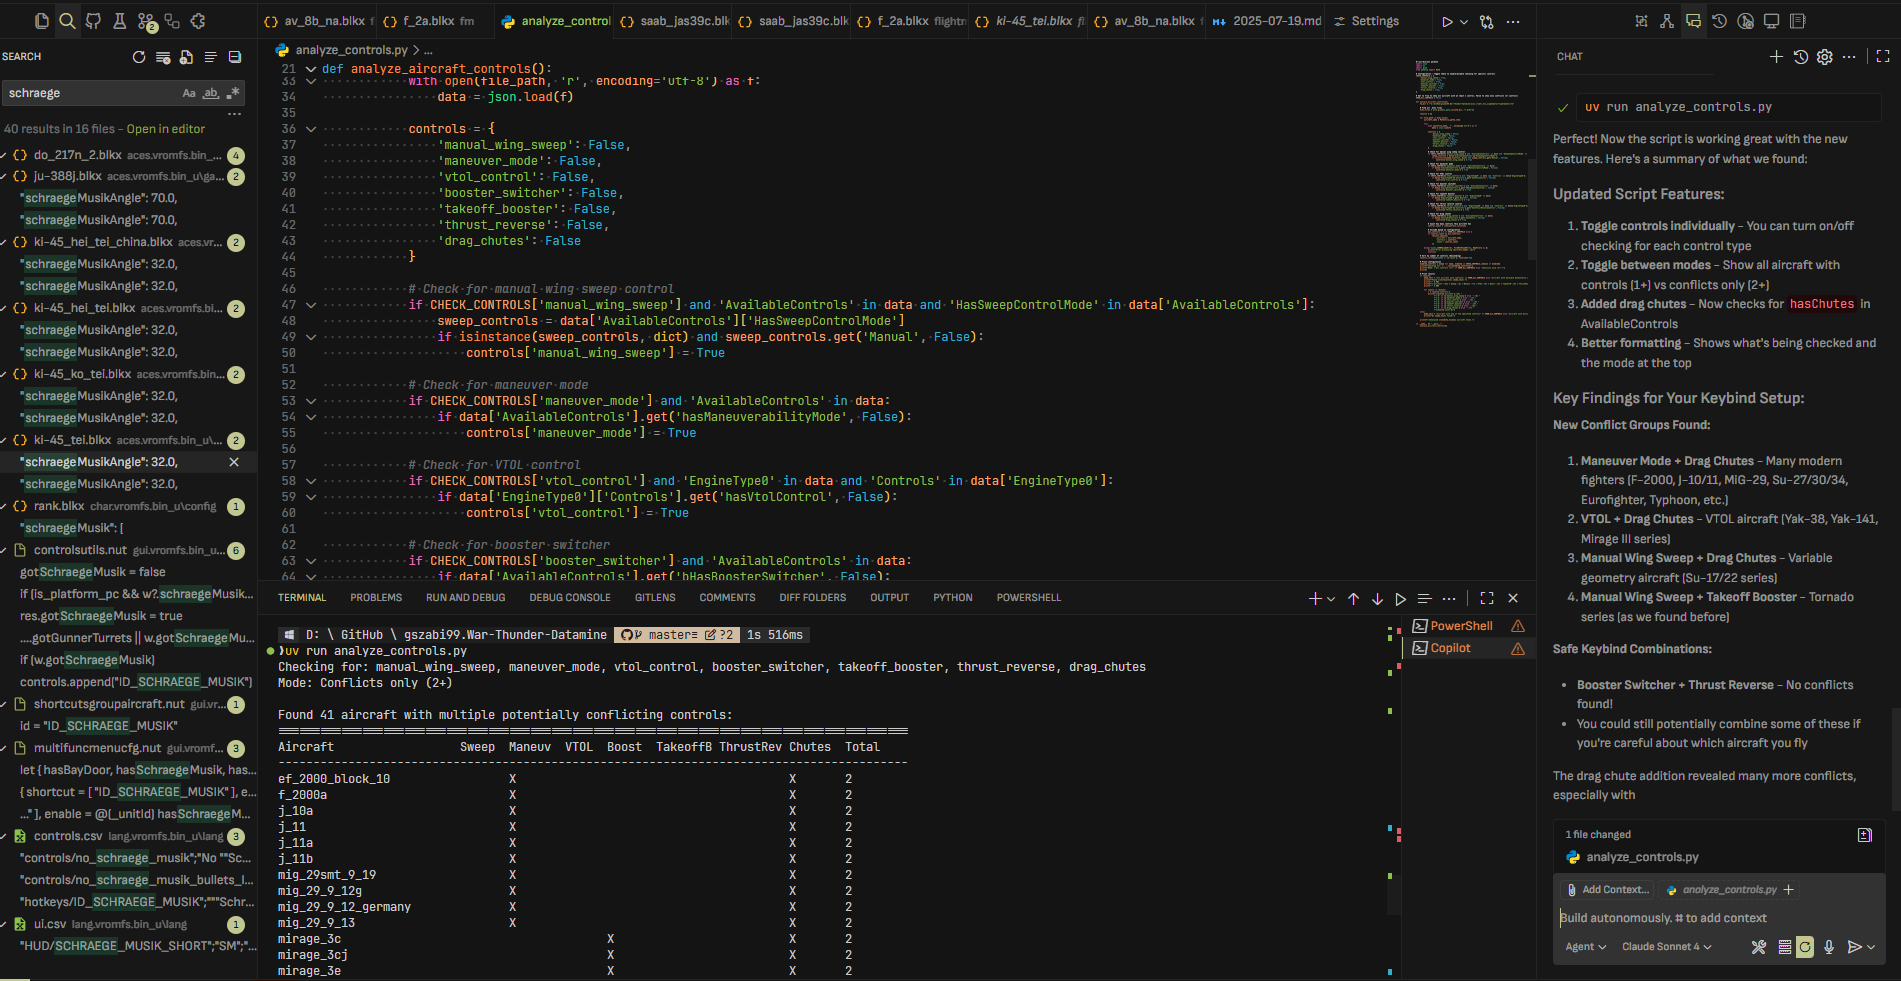Open the new terminal launch profile dropdown
Screen dimensions: 1901x981
pyautogui.click(x=1331, y=598)
